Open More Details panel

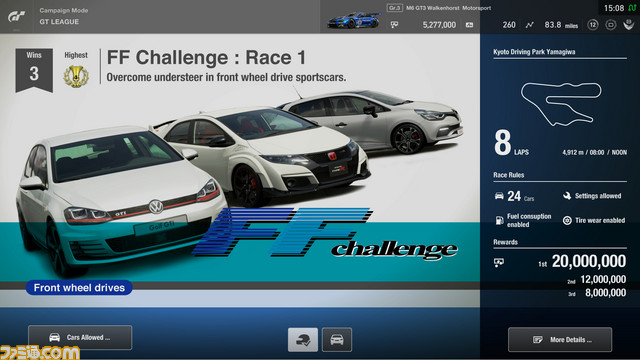point(560,339)
